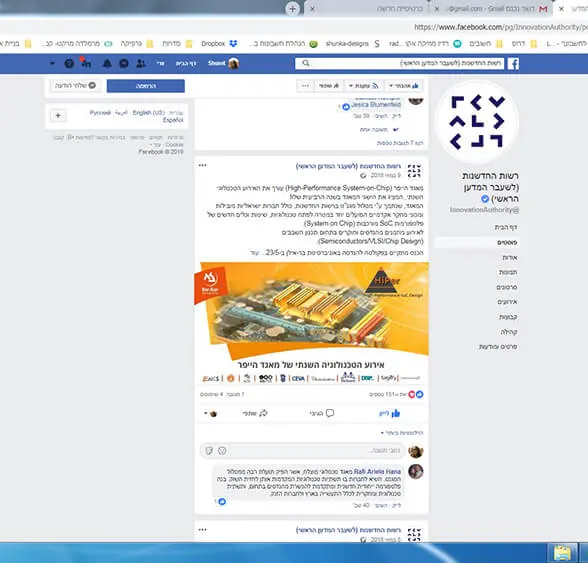588x563 pixels.
Task: Open the notifications bell icon
Action: pyautogui.click(x=107, y=63)
